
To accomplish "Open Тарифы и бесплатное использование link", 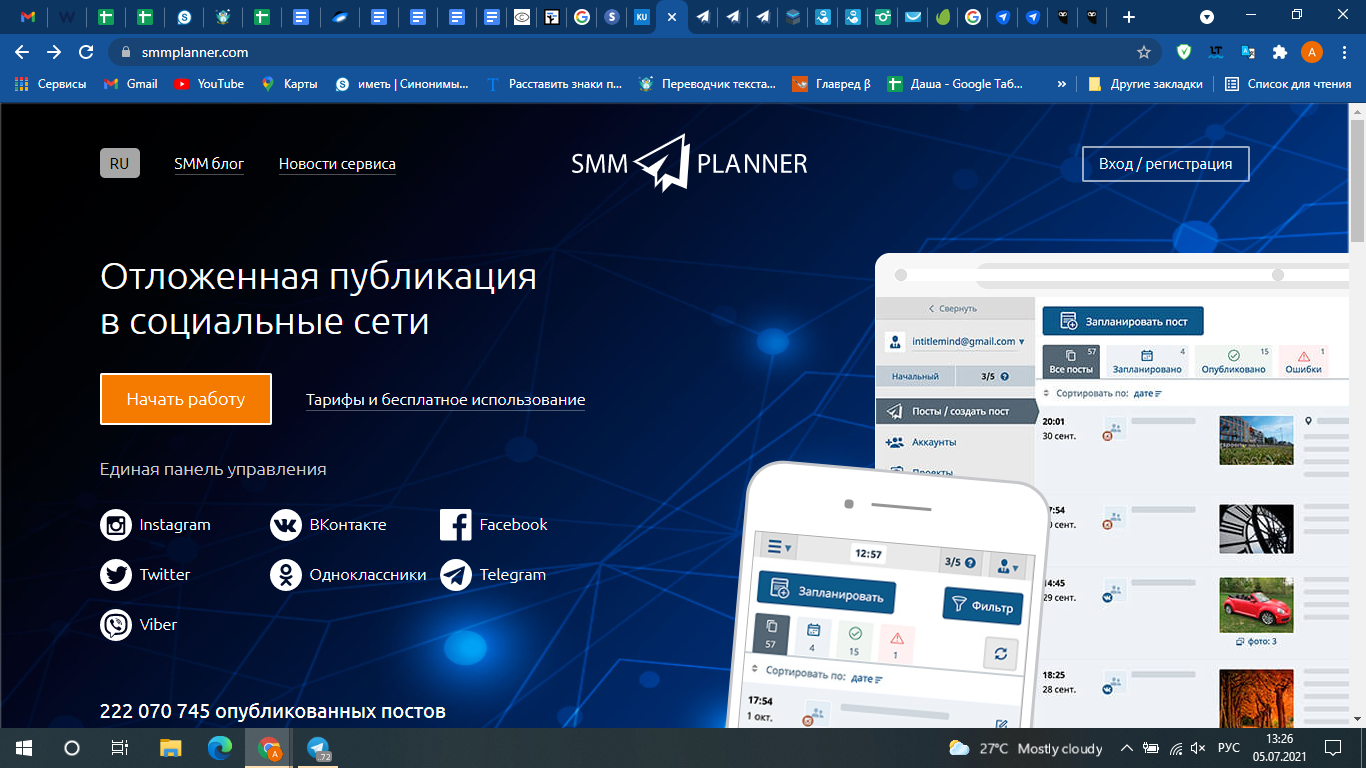I will [445, 400].
